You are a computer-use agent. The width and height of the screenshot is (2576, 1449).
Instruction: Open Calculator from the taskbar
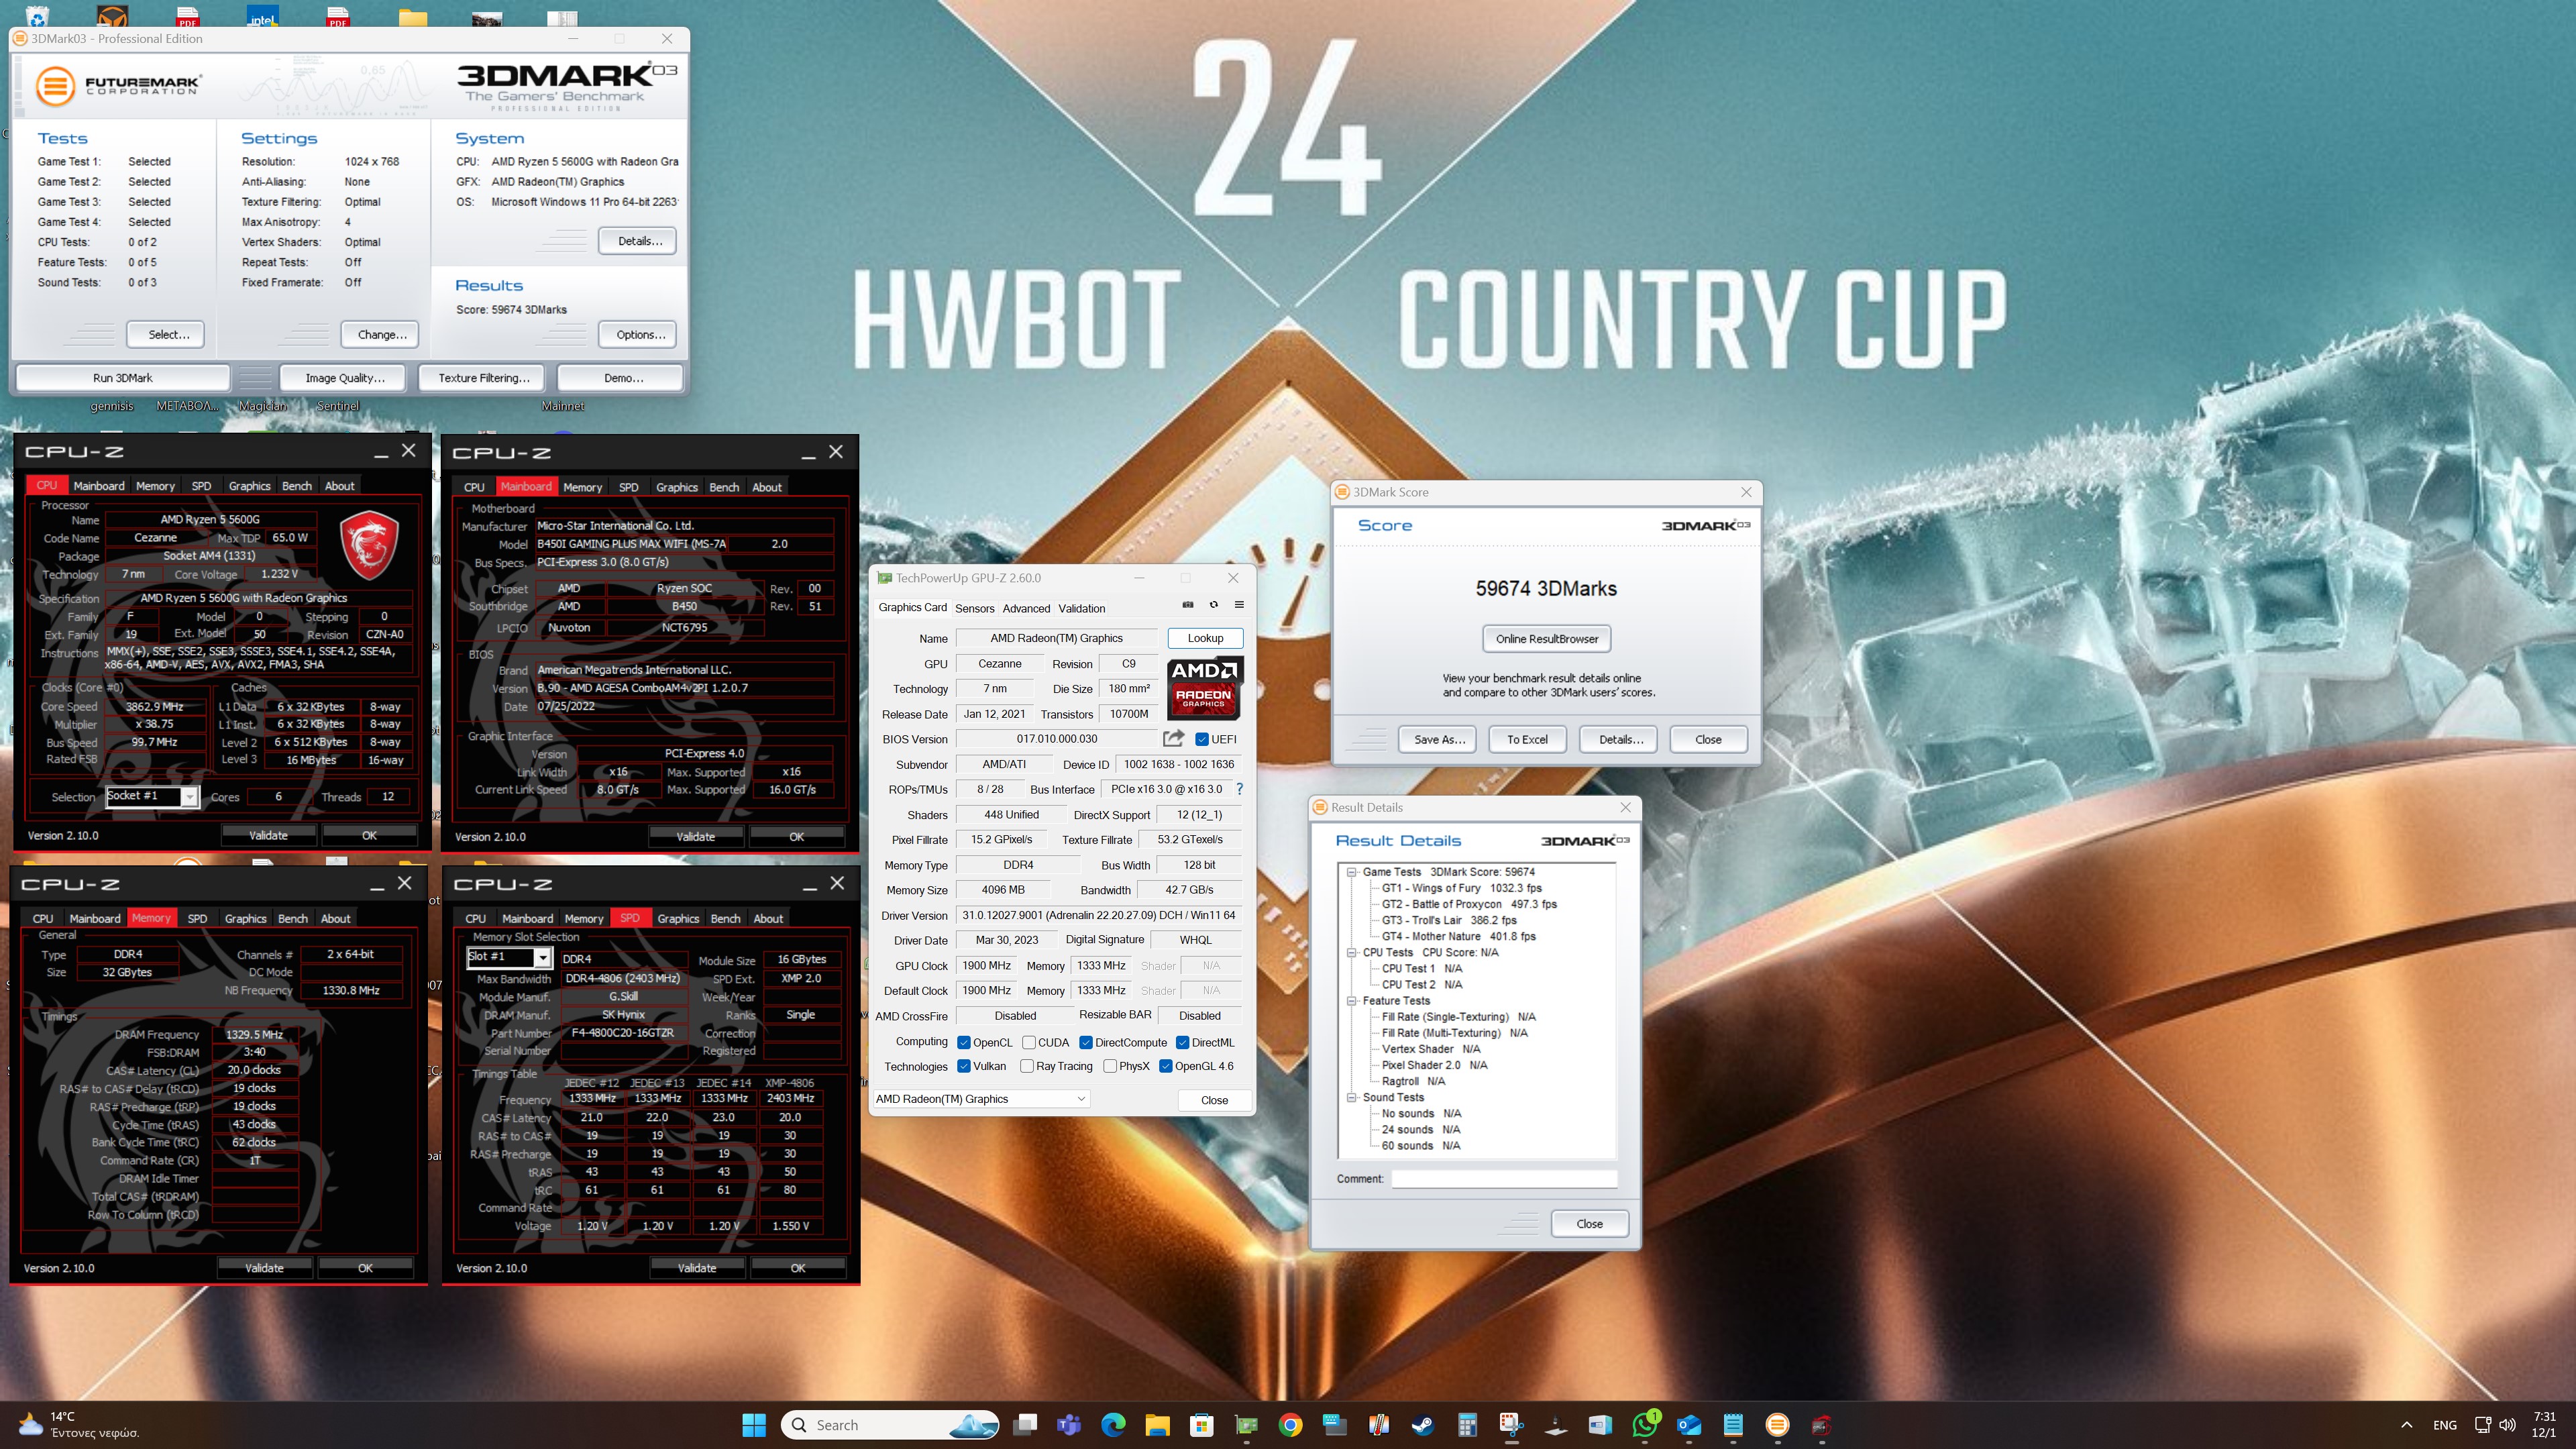1467,1425
